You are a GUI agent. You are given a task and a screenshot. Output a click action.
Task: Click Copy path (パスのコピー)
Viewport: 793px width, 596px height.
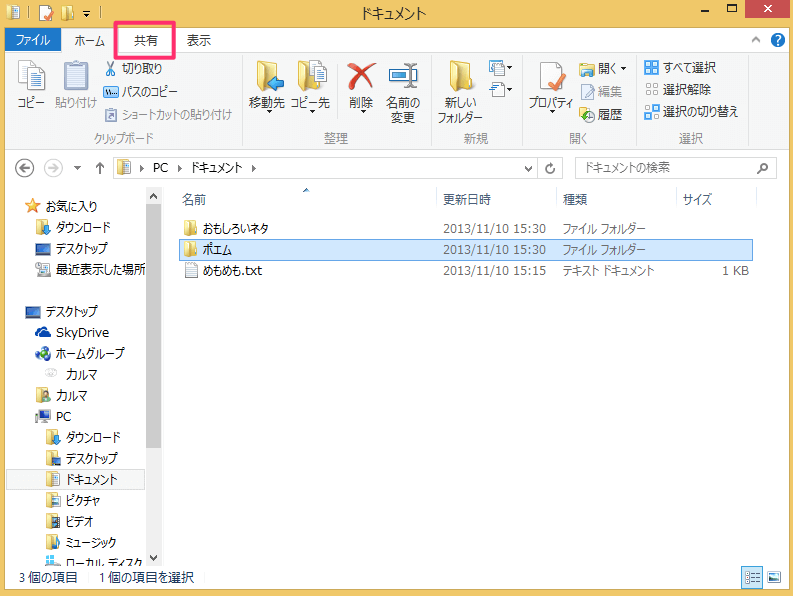pos(141,92)
